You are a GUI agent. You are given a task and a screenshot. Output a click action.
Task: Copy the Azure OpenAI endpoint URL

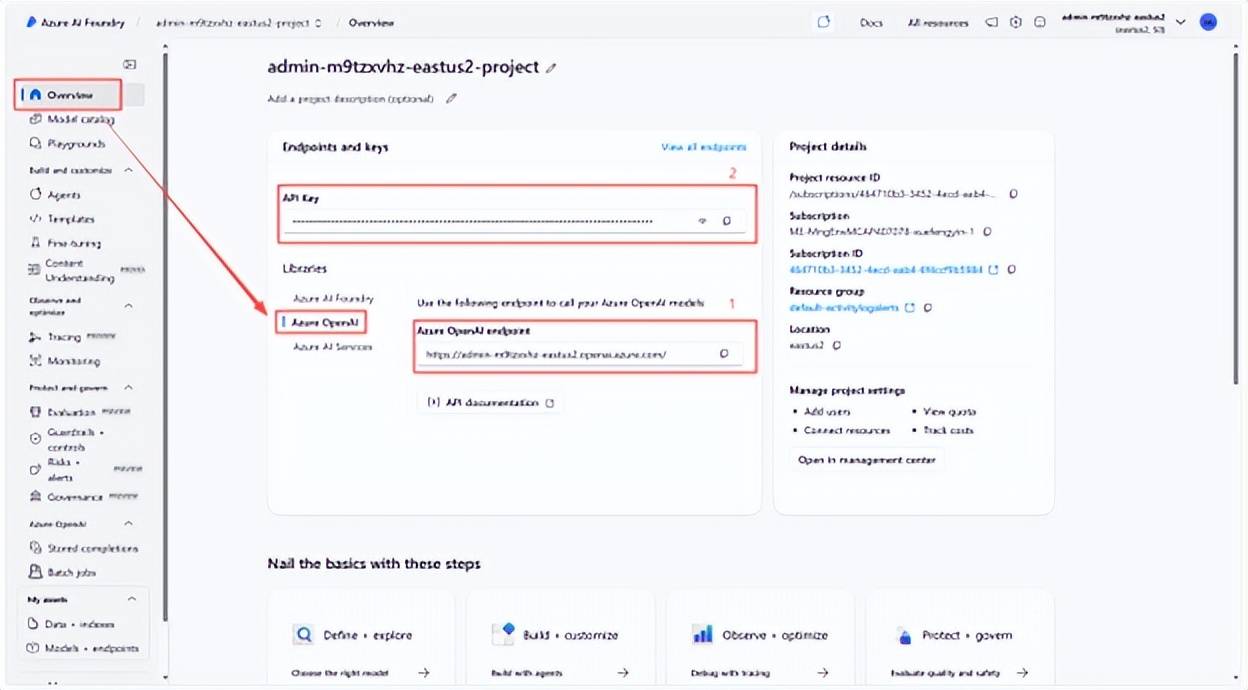[x=724, y=353]
